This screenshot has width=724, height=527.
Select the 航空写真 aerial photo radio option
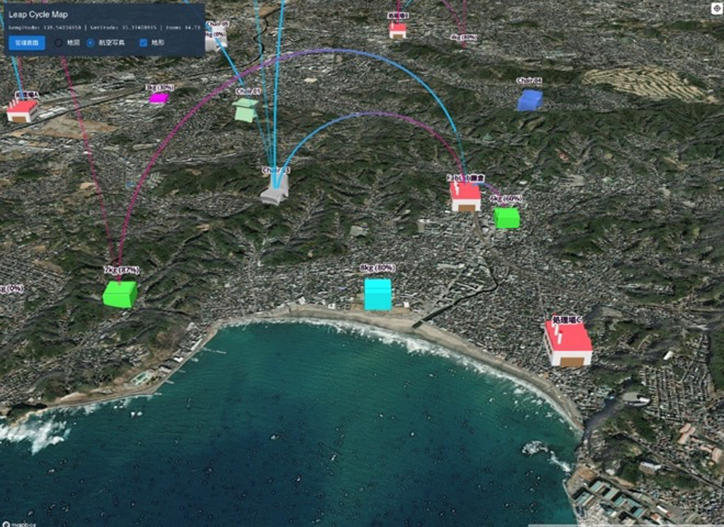(x=91, y=43)
